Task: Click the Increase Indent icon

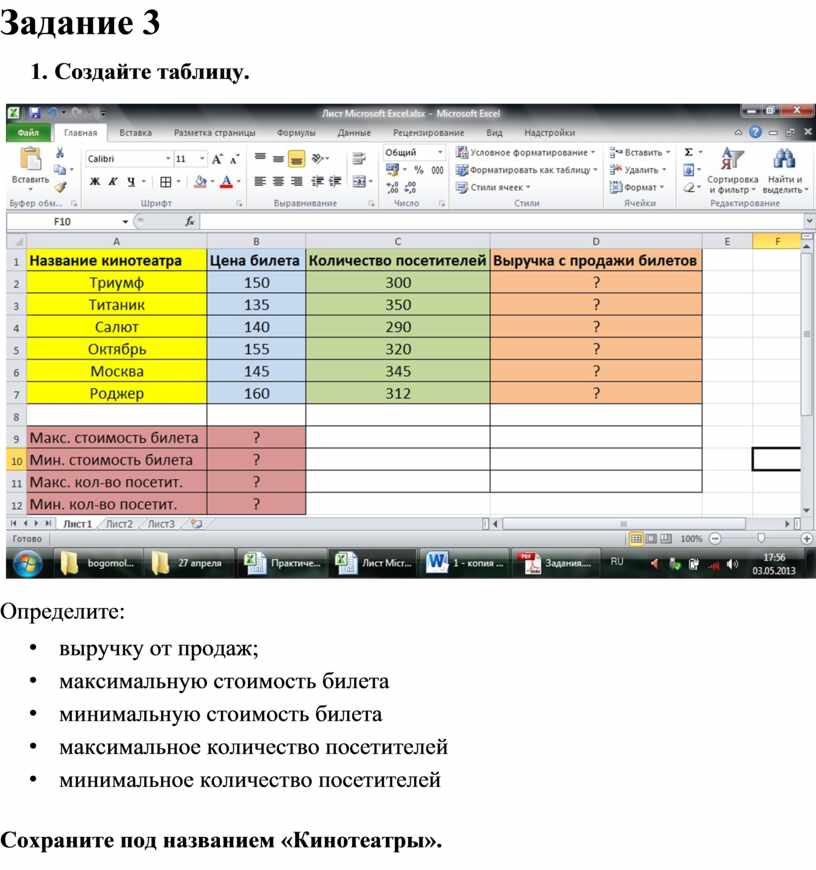Action: (x=335, y=181)
